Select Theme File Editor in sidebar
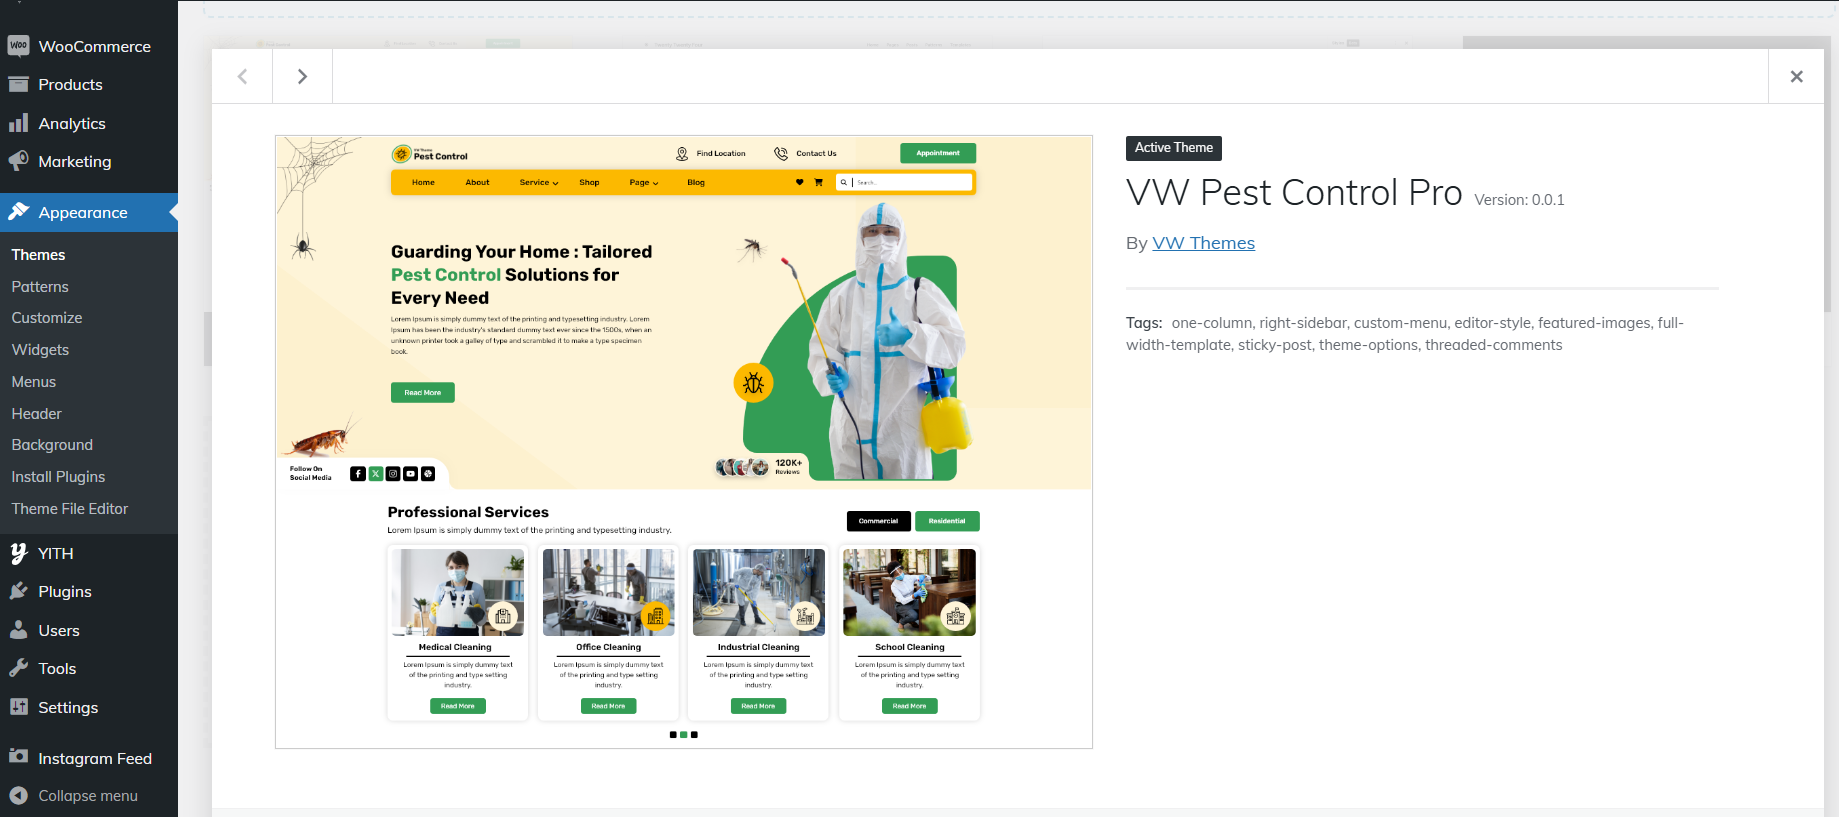Screen dimensions: 1839x817 (x=70, y=509)
